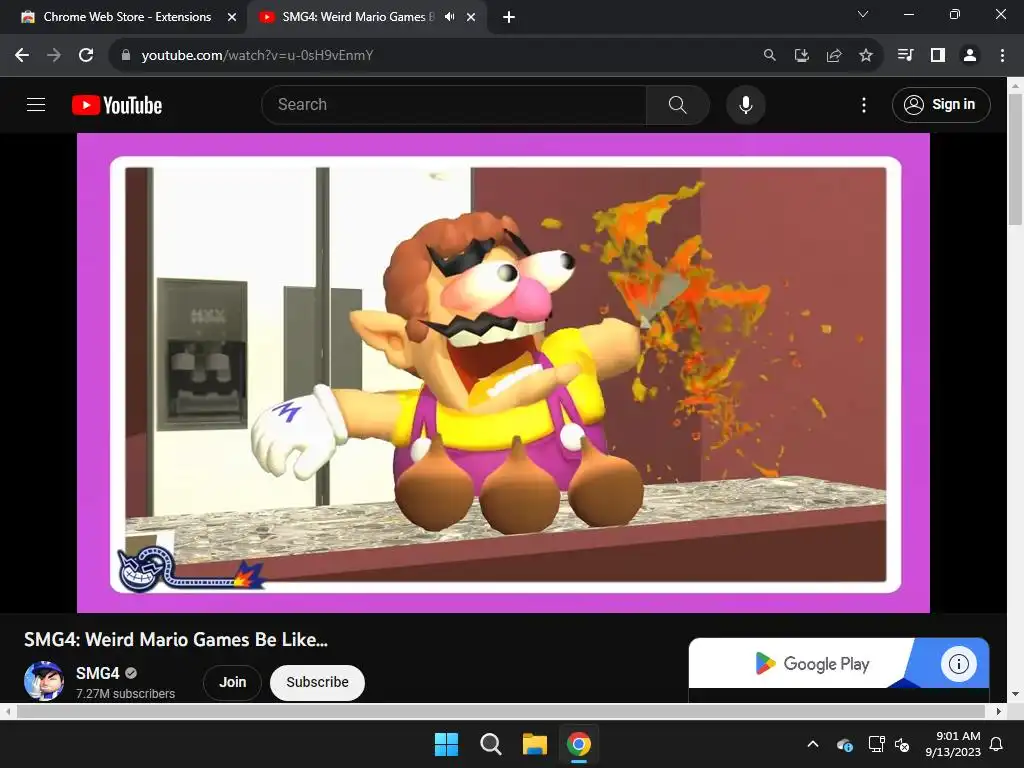Click the Chrome taskbar icon

click(x=579, y=744)
